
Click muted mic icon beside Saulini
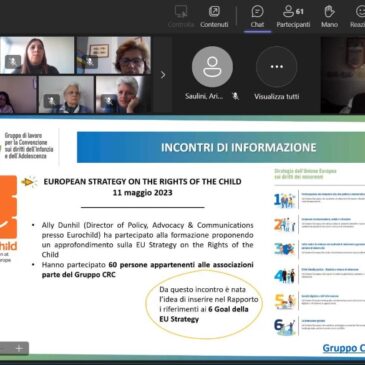pos(235,97)
